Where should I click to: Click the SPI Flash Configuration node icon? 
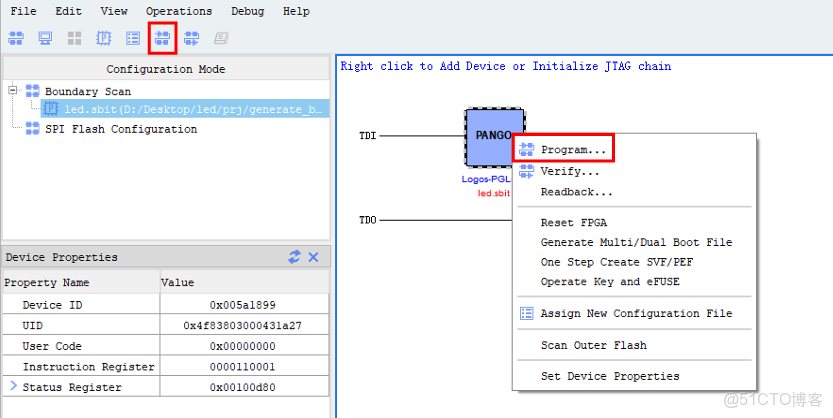coord(32,128)
